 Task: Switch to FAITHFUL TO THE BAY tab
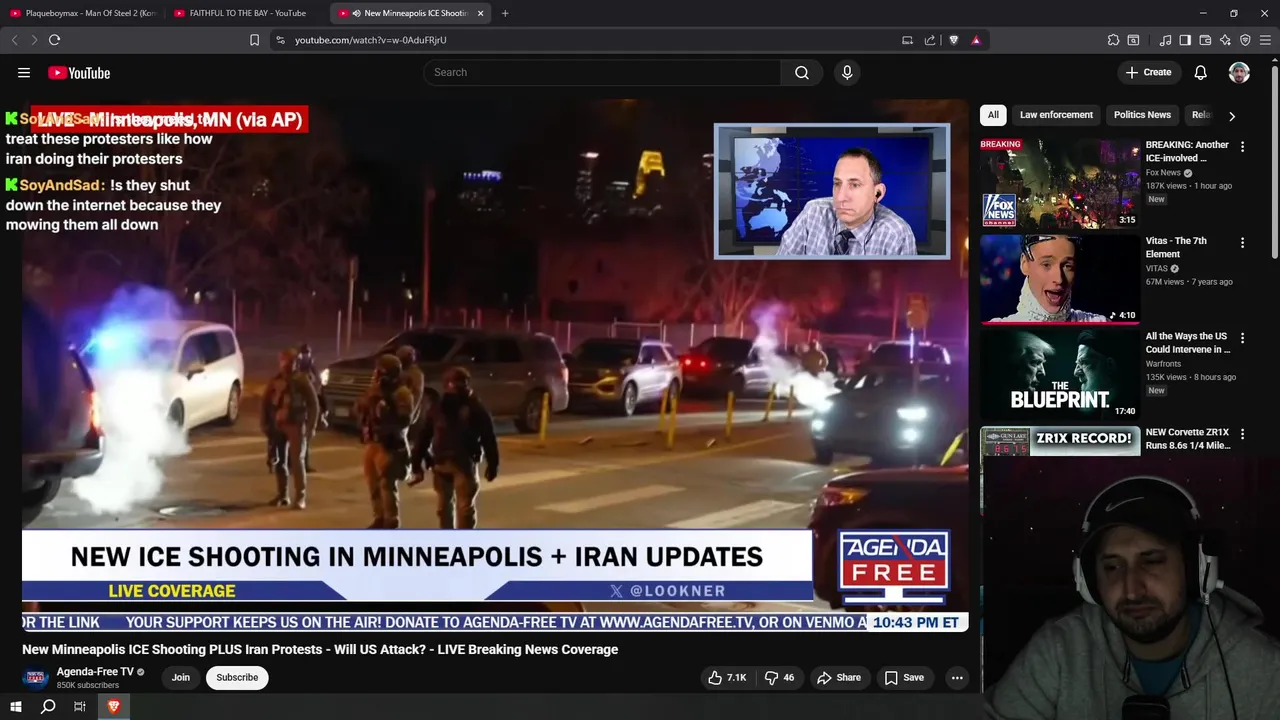pos(246,13)
